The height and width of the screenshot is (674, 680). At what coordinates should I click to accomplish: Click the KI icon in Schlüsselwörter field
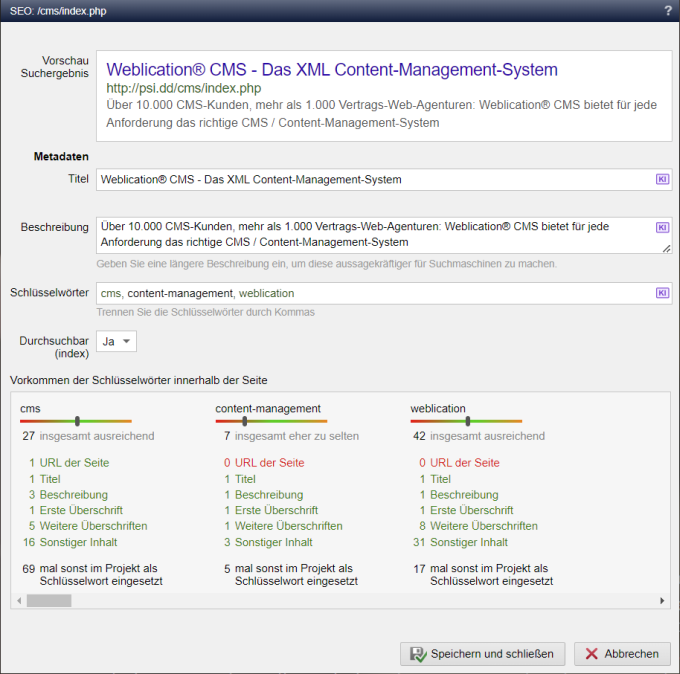(x=662, y=293)
